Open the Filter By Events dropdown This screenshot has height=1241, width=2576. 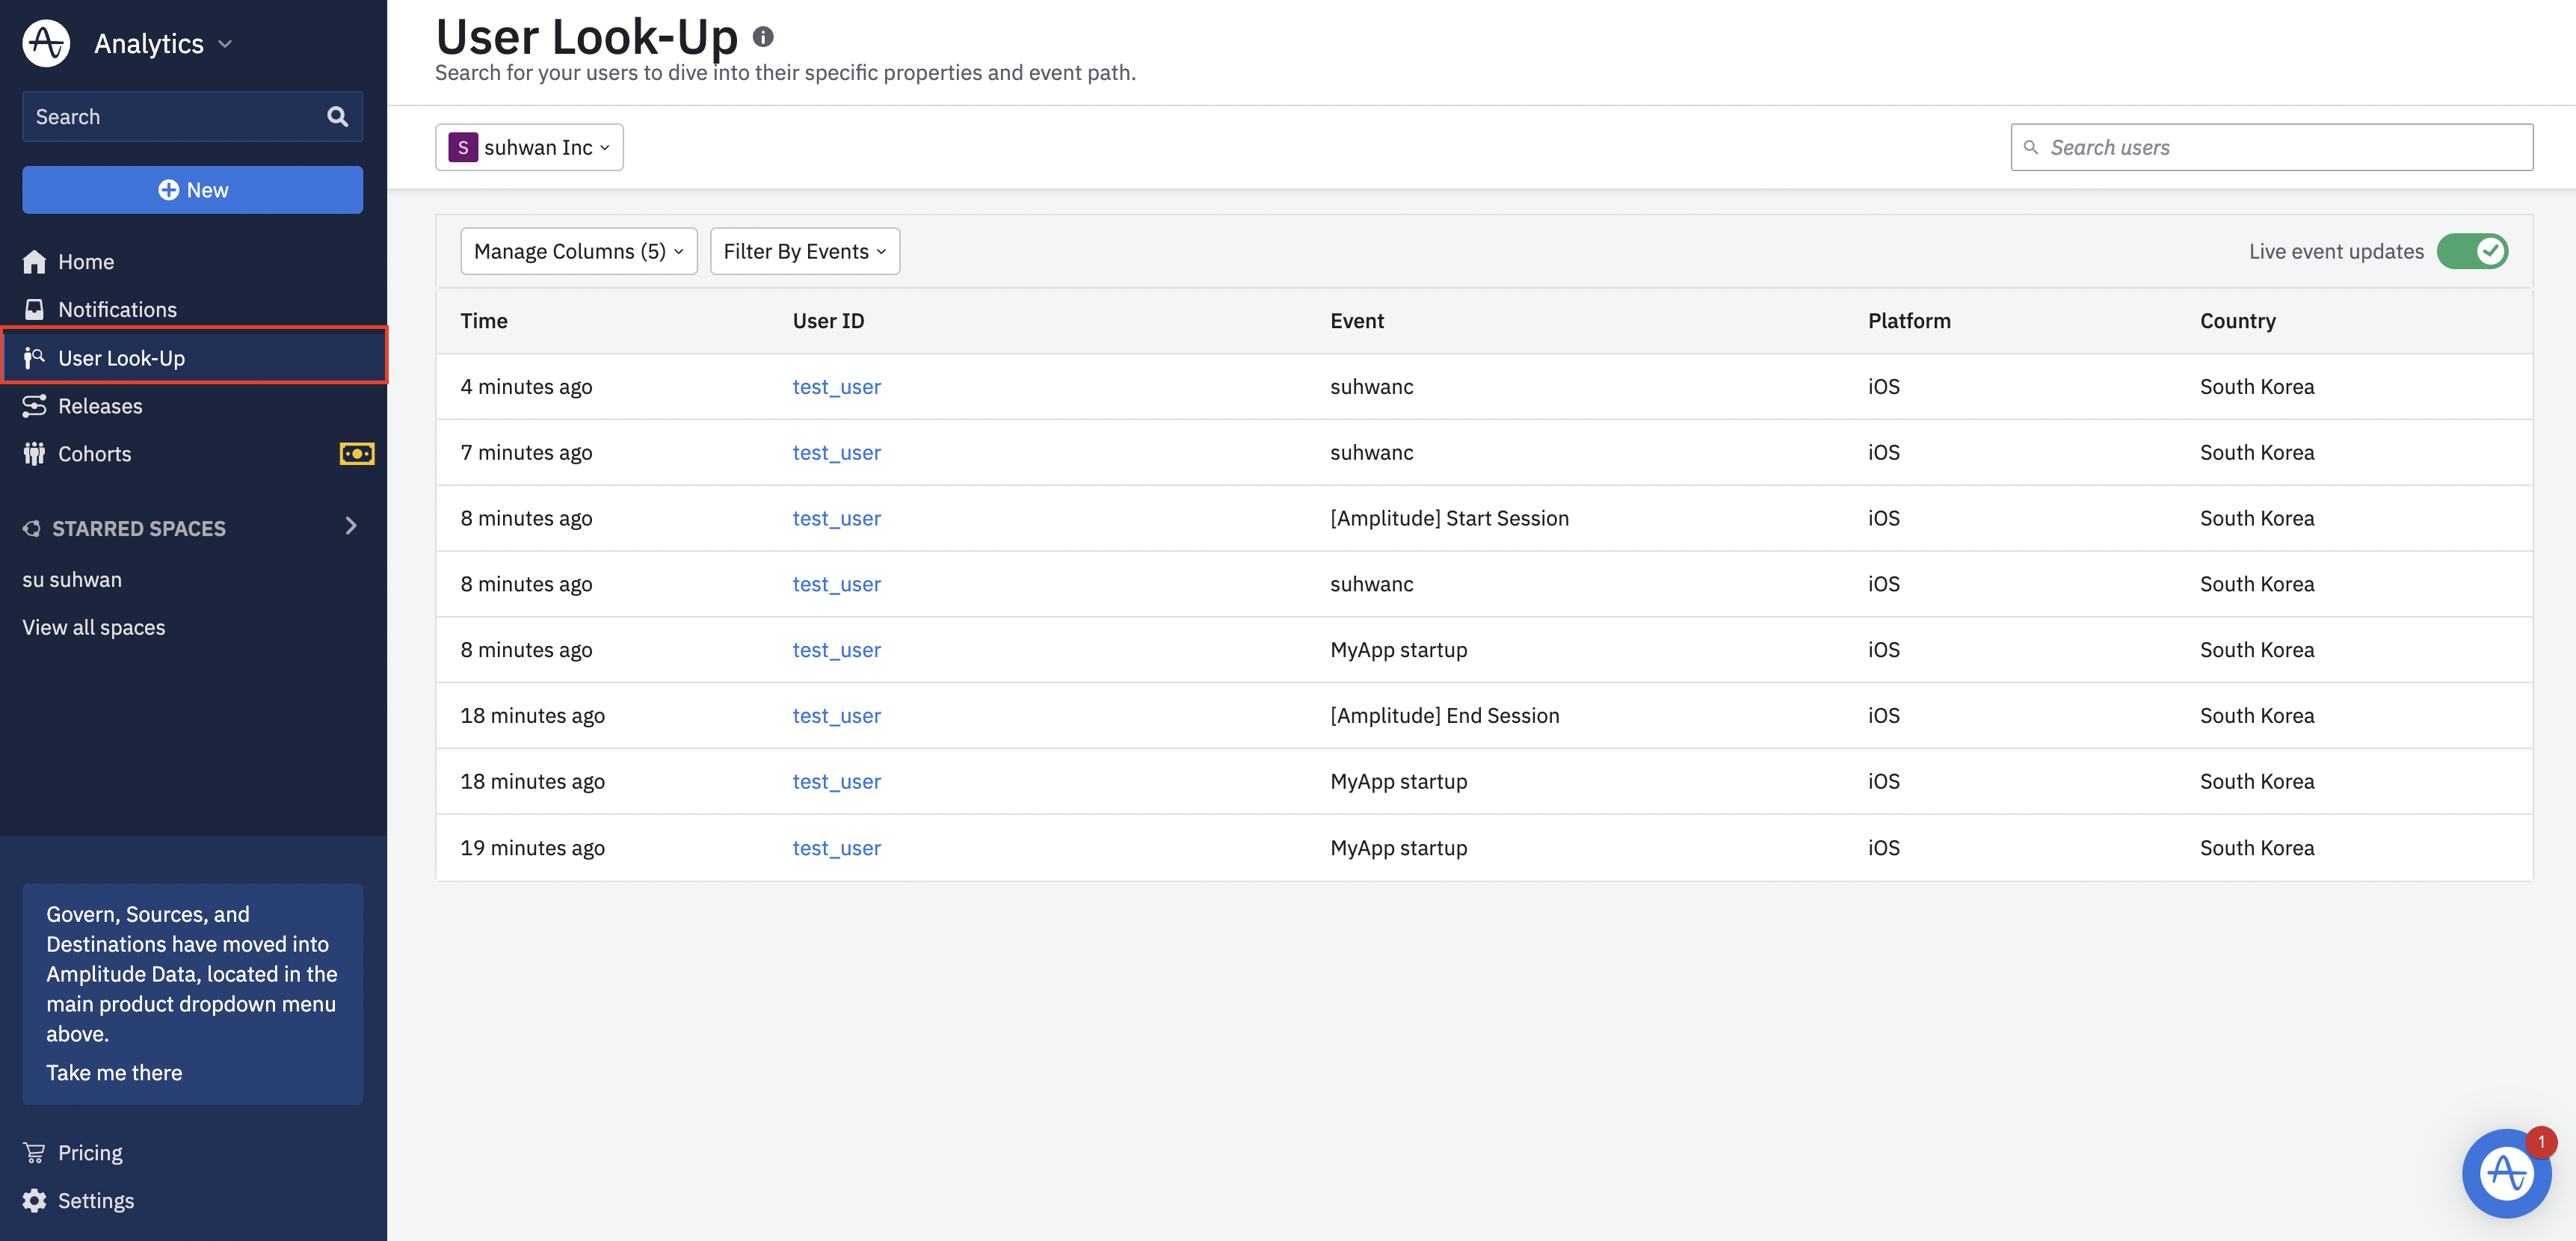pyautogui.click(x=804, y=251)
